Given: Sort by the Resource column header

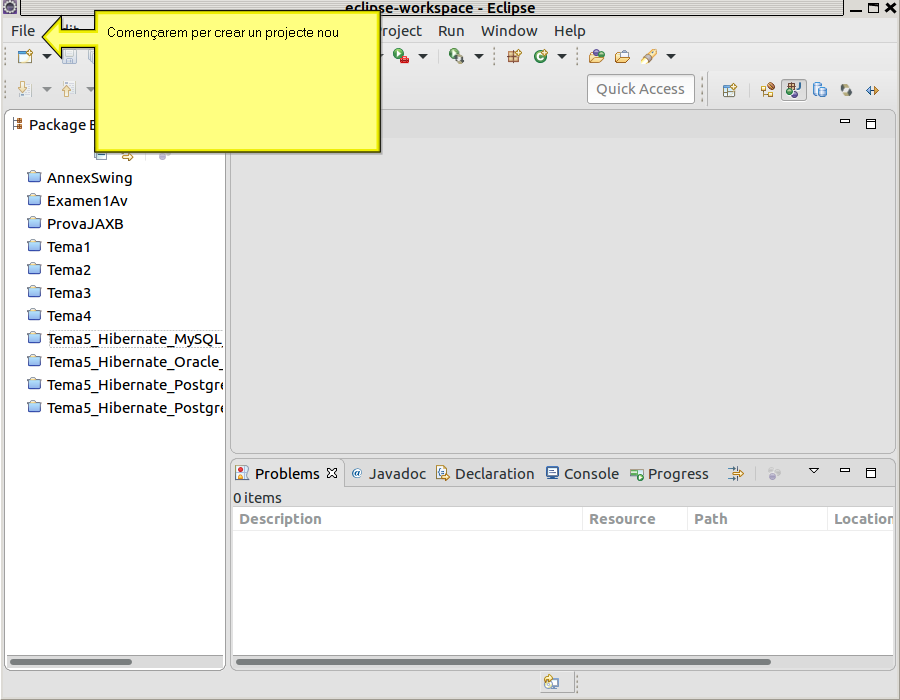Looking at the screenshot, I should (635, 519).
